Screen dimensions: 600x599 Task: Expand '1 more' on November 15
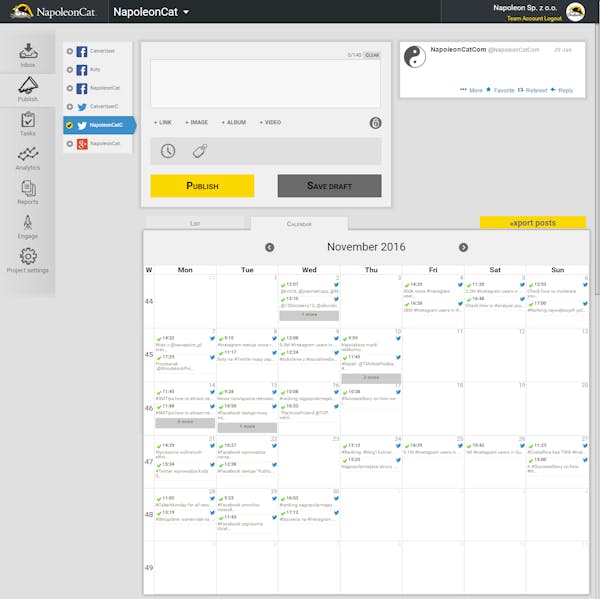coord(247,427)
